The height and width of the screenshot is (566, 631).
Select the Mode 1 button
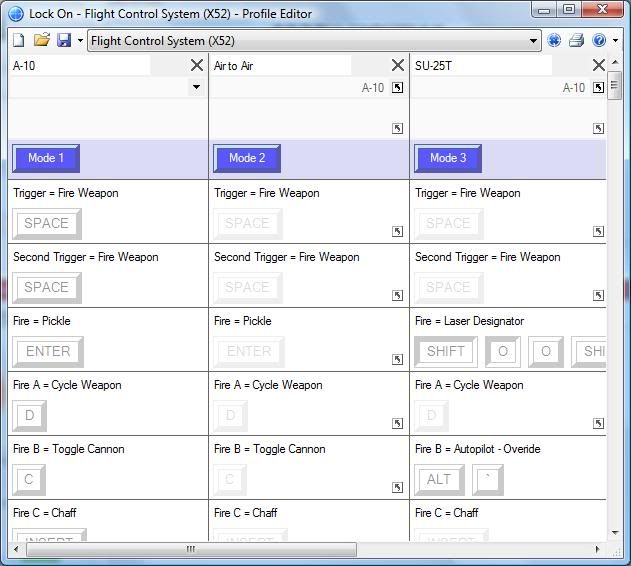tap(46, 158)
